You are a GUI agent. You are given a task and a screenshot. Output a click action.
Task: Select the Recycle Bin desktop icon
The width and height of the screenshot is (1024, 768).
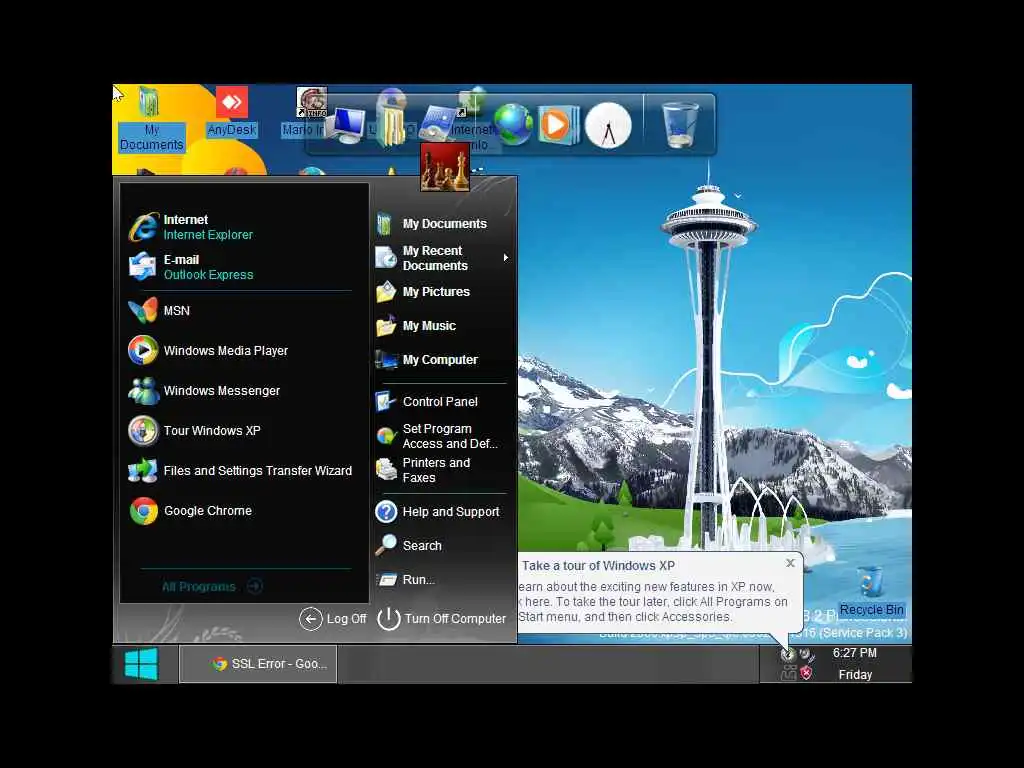[x=871, y=592]
